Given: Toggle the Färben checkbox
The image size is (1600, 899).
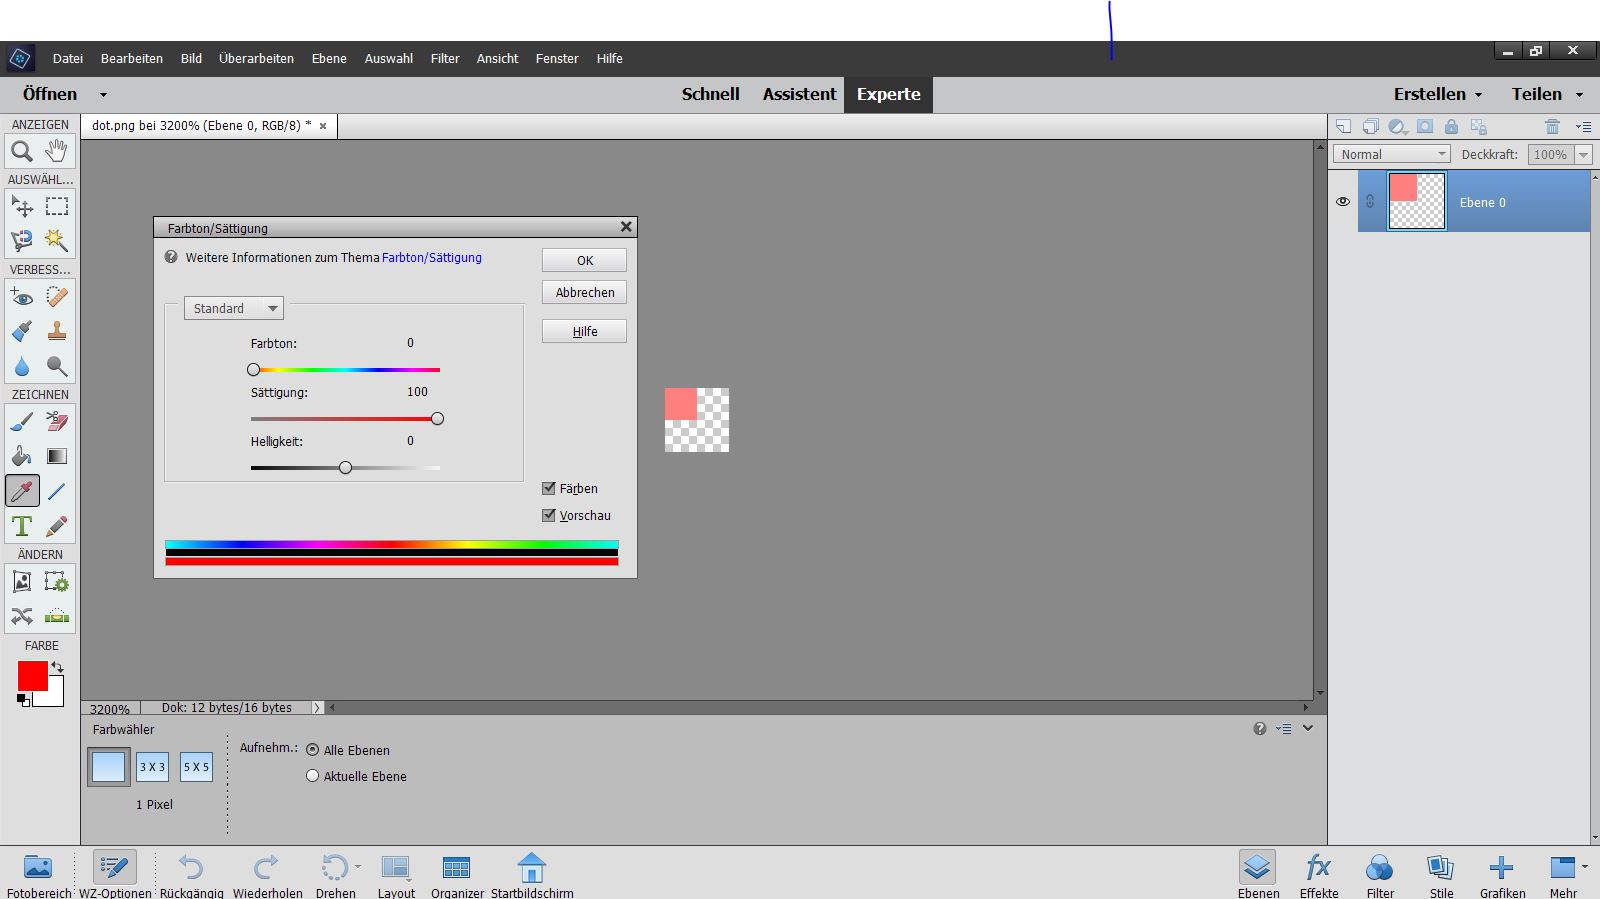Looking at the screenshot, I should 549,488.
